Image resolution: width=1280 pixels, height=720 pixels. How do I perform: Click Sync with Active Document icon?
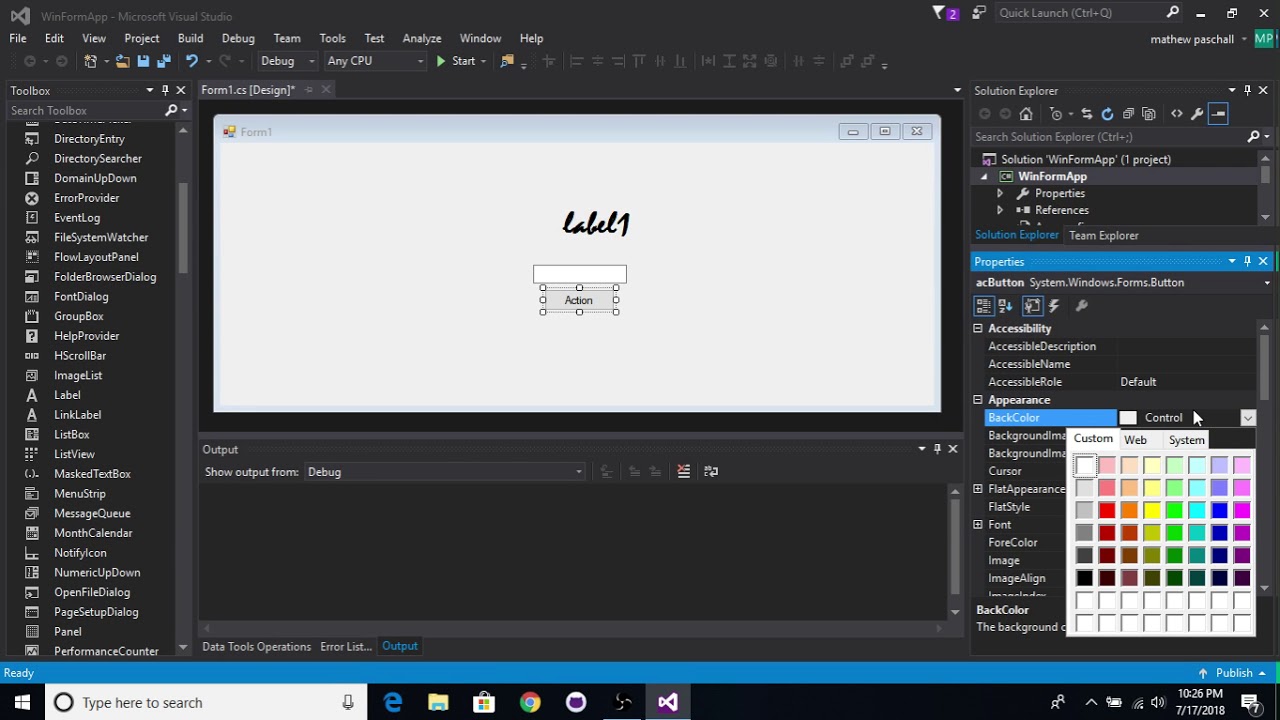[1087, 114]
